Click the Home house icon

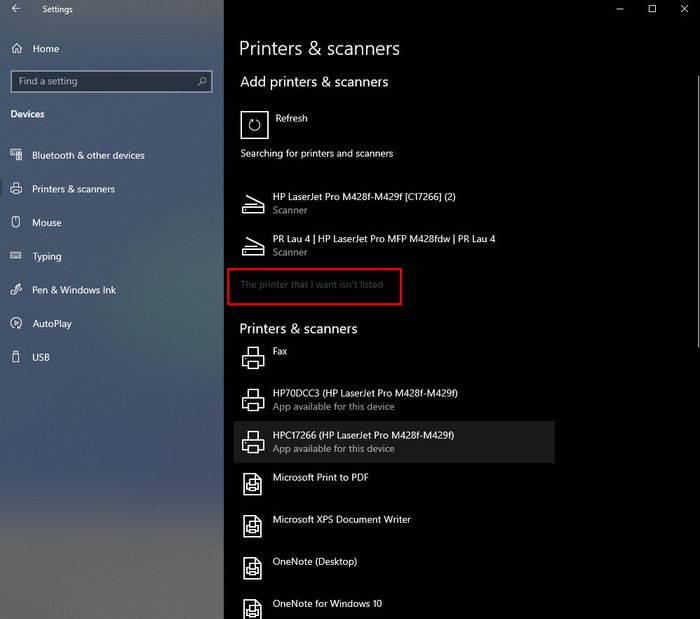click(x=17, y=48)
